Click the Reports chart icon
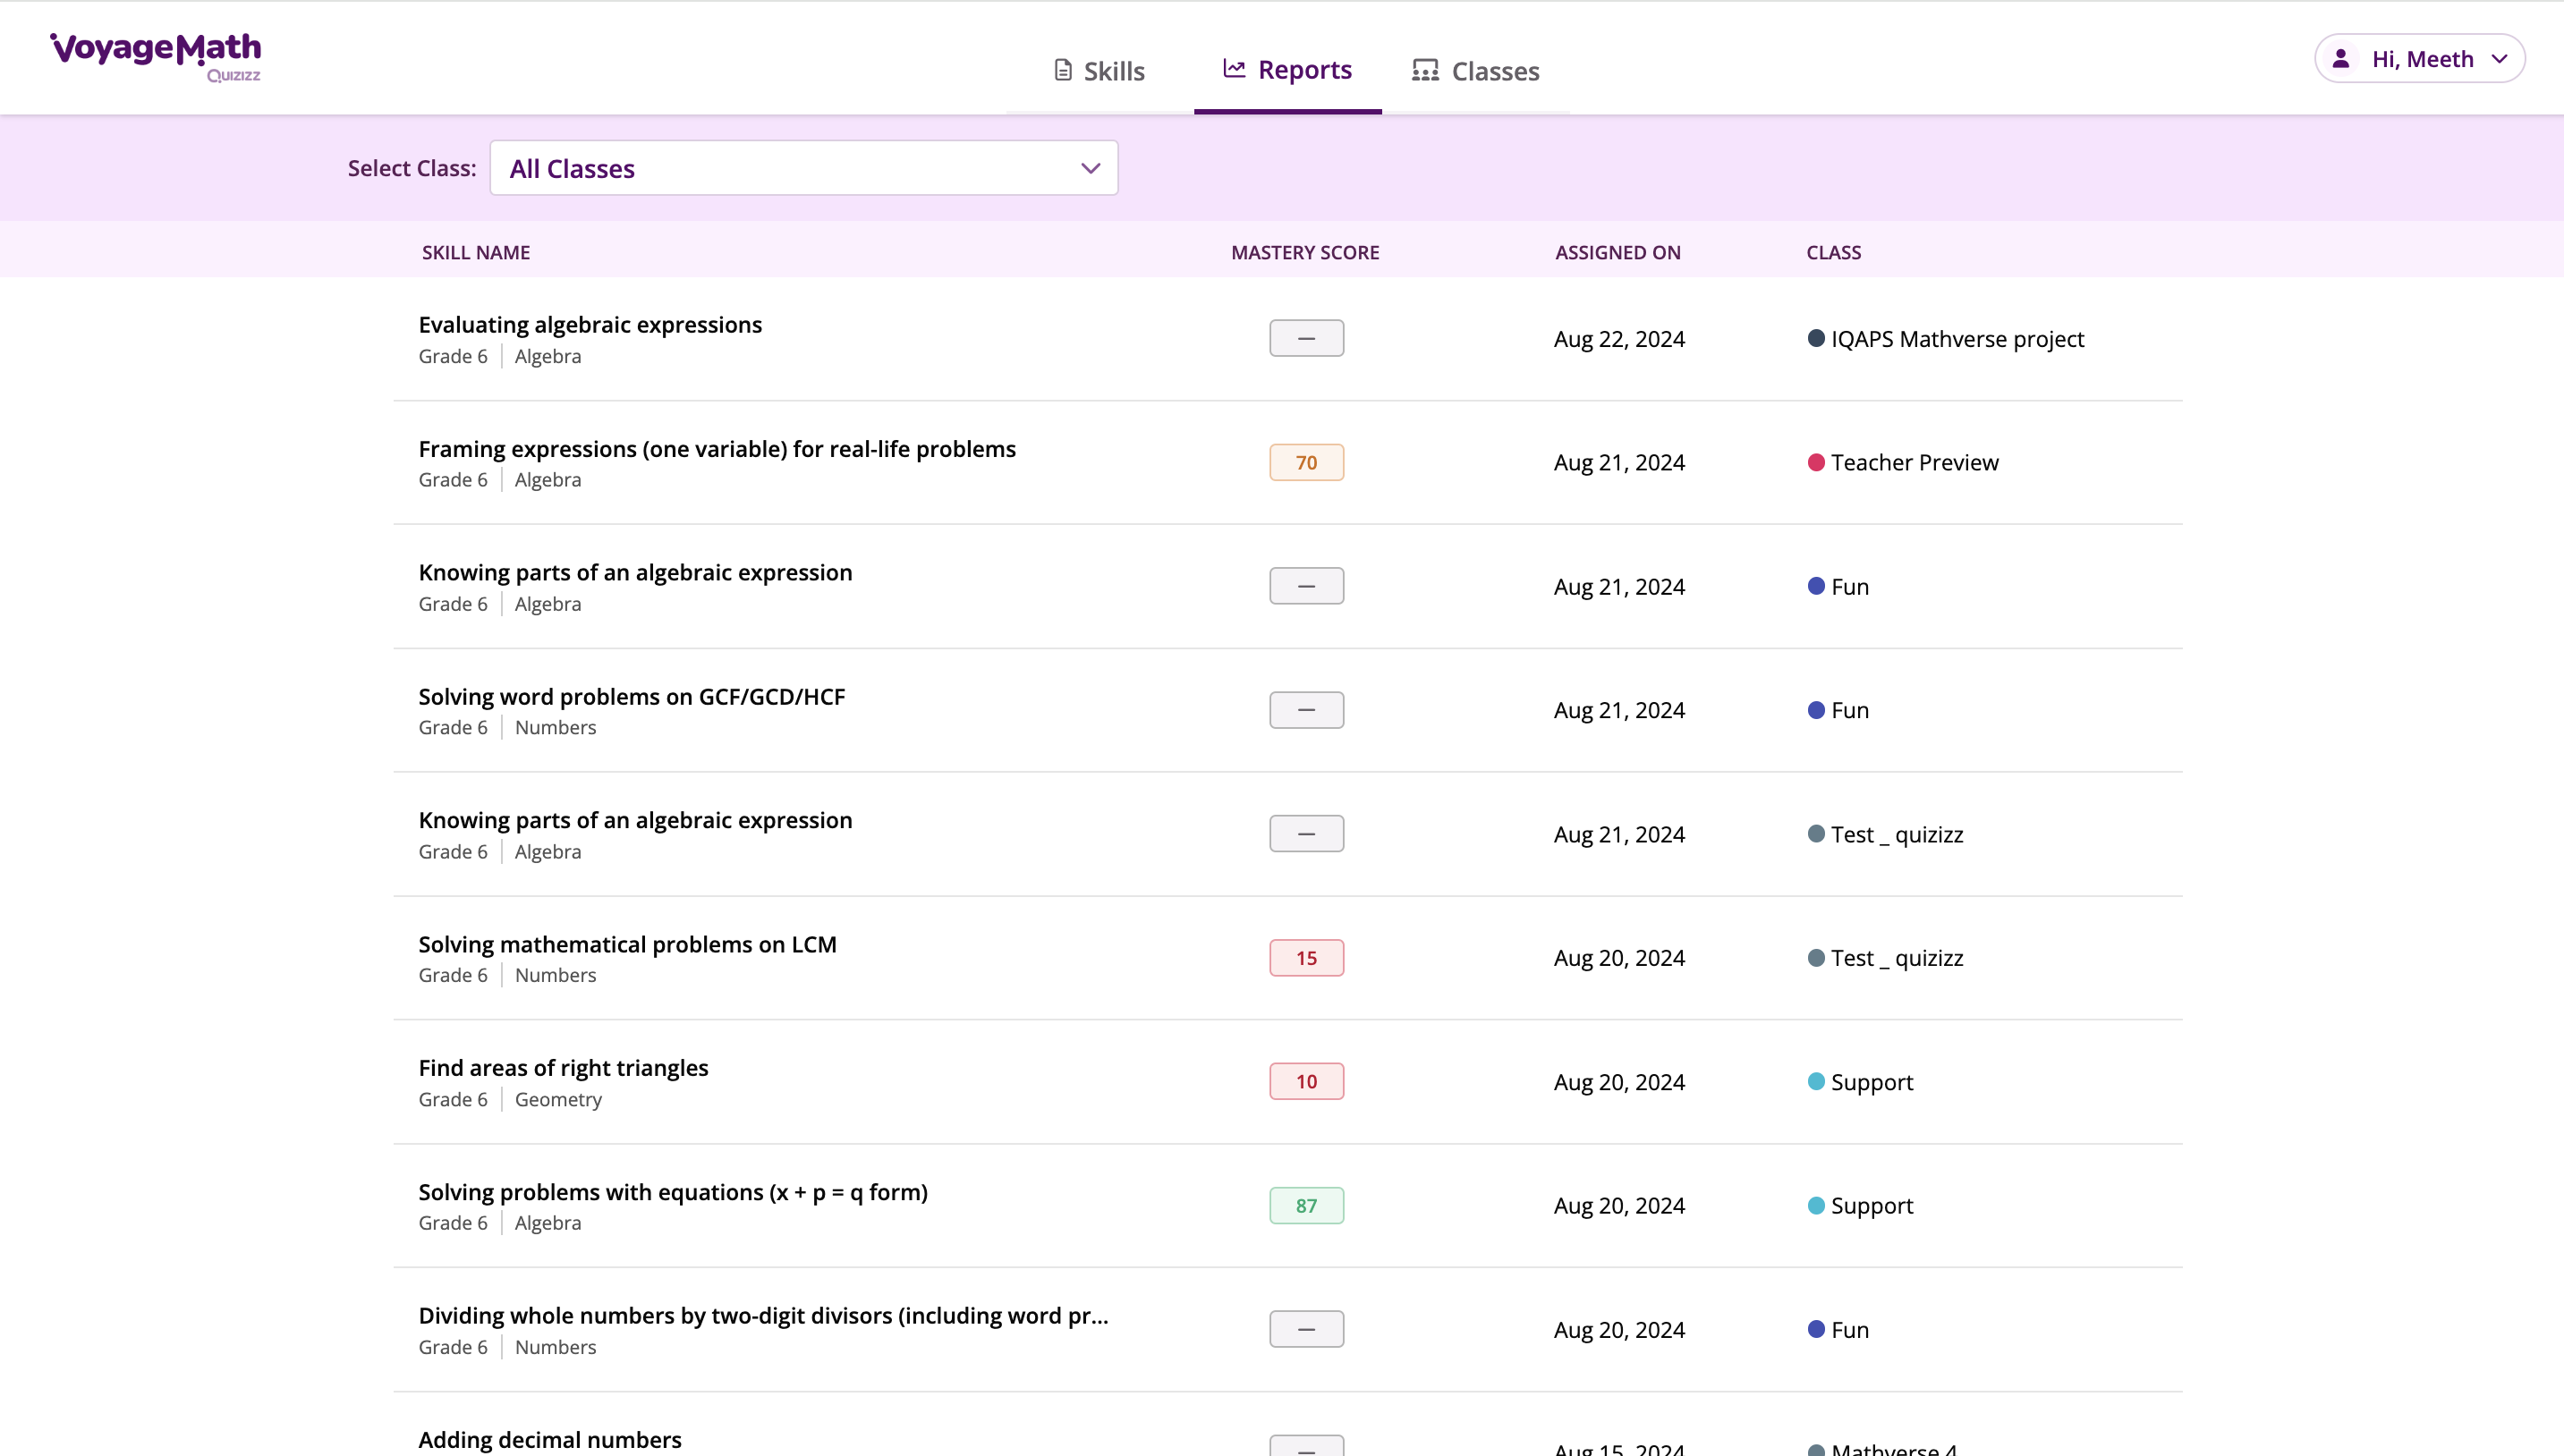The width and height of the screenshot is (2564, 1456). pos(1234,68)
